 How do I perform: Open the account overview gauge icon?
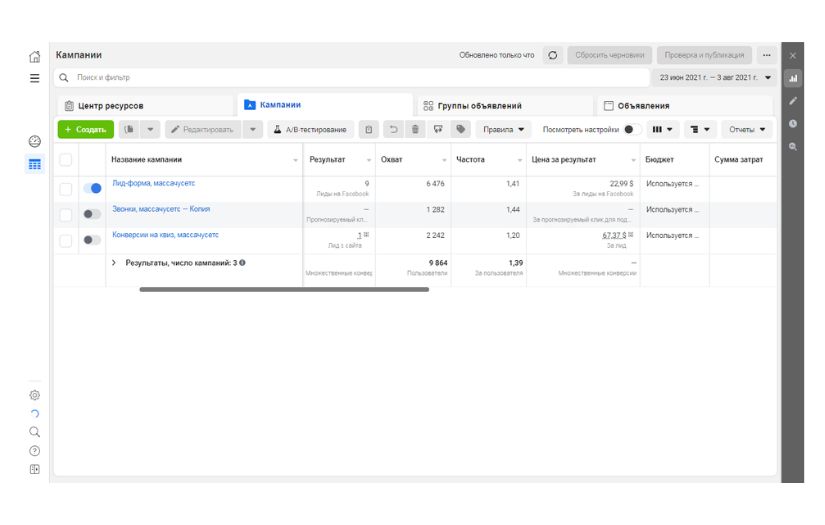click(x=35, y=141)
